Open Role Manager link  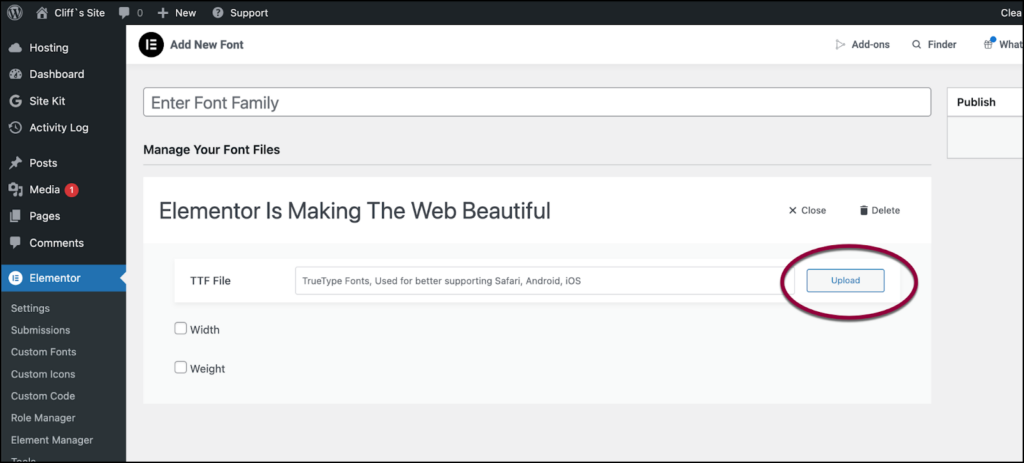tap(43, 418)
